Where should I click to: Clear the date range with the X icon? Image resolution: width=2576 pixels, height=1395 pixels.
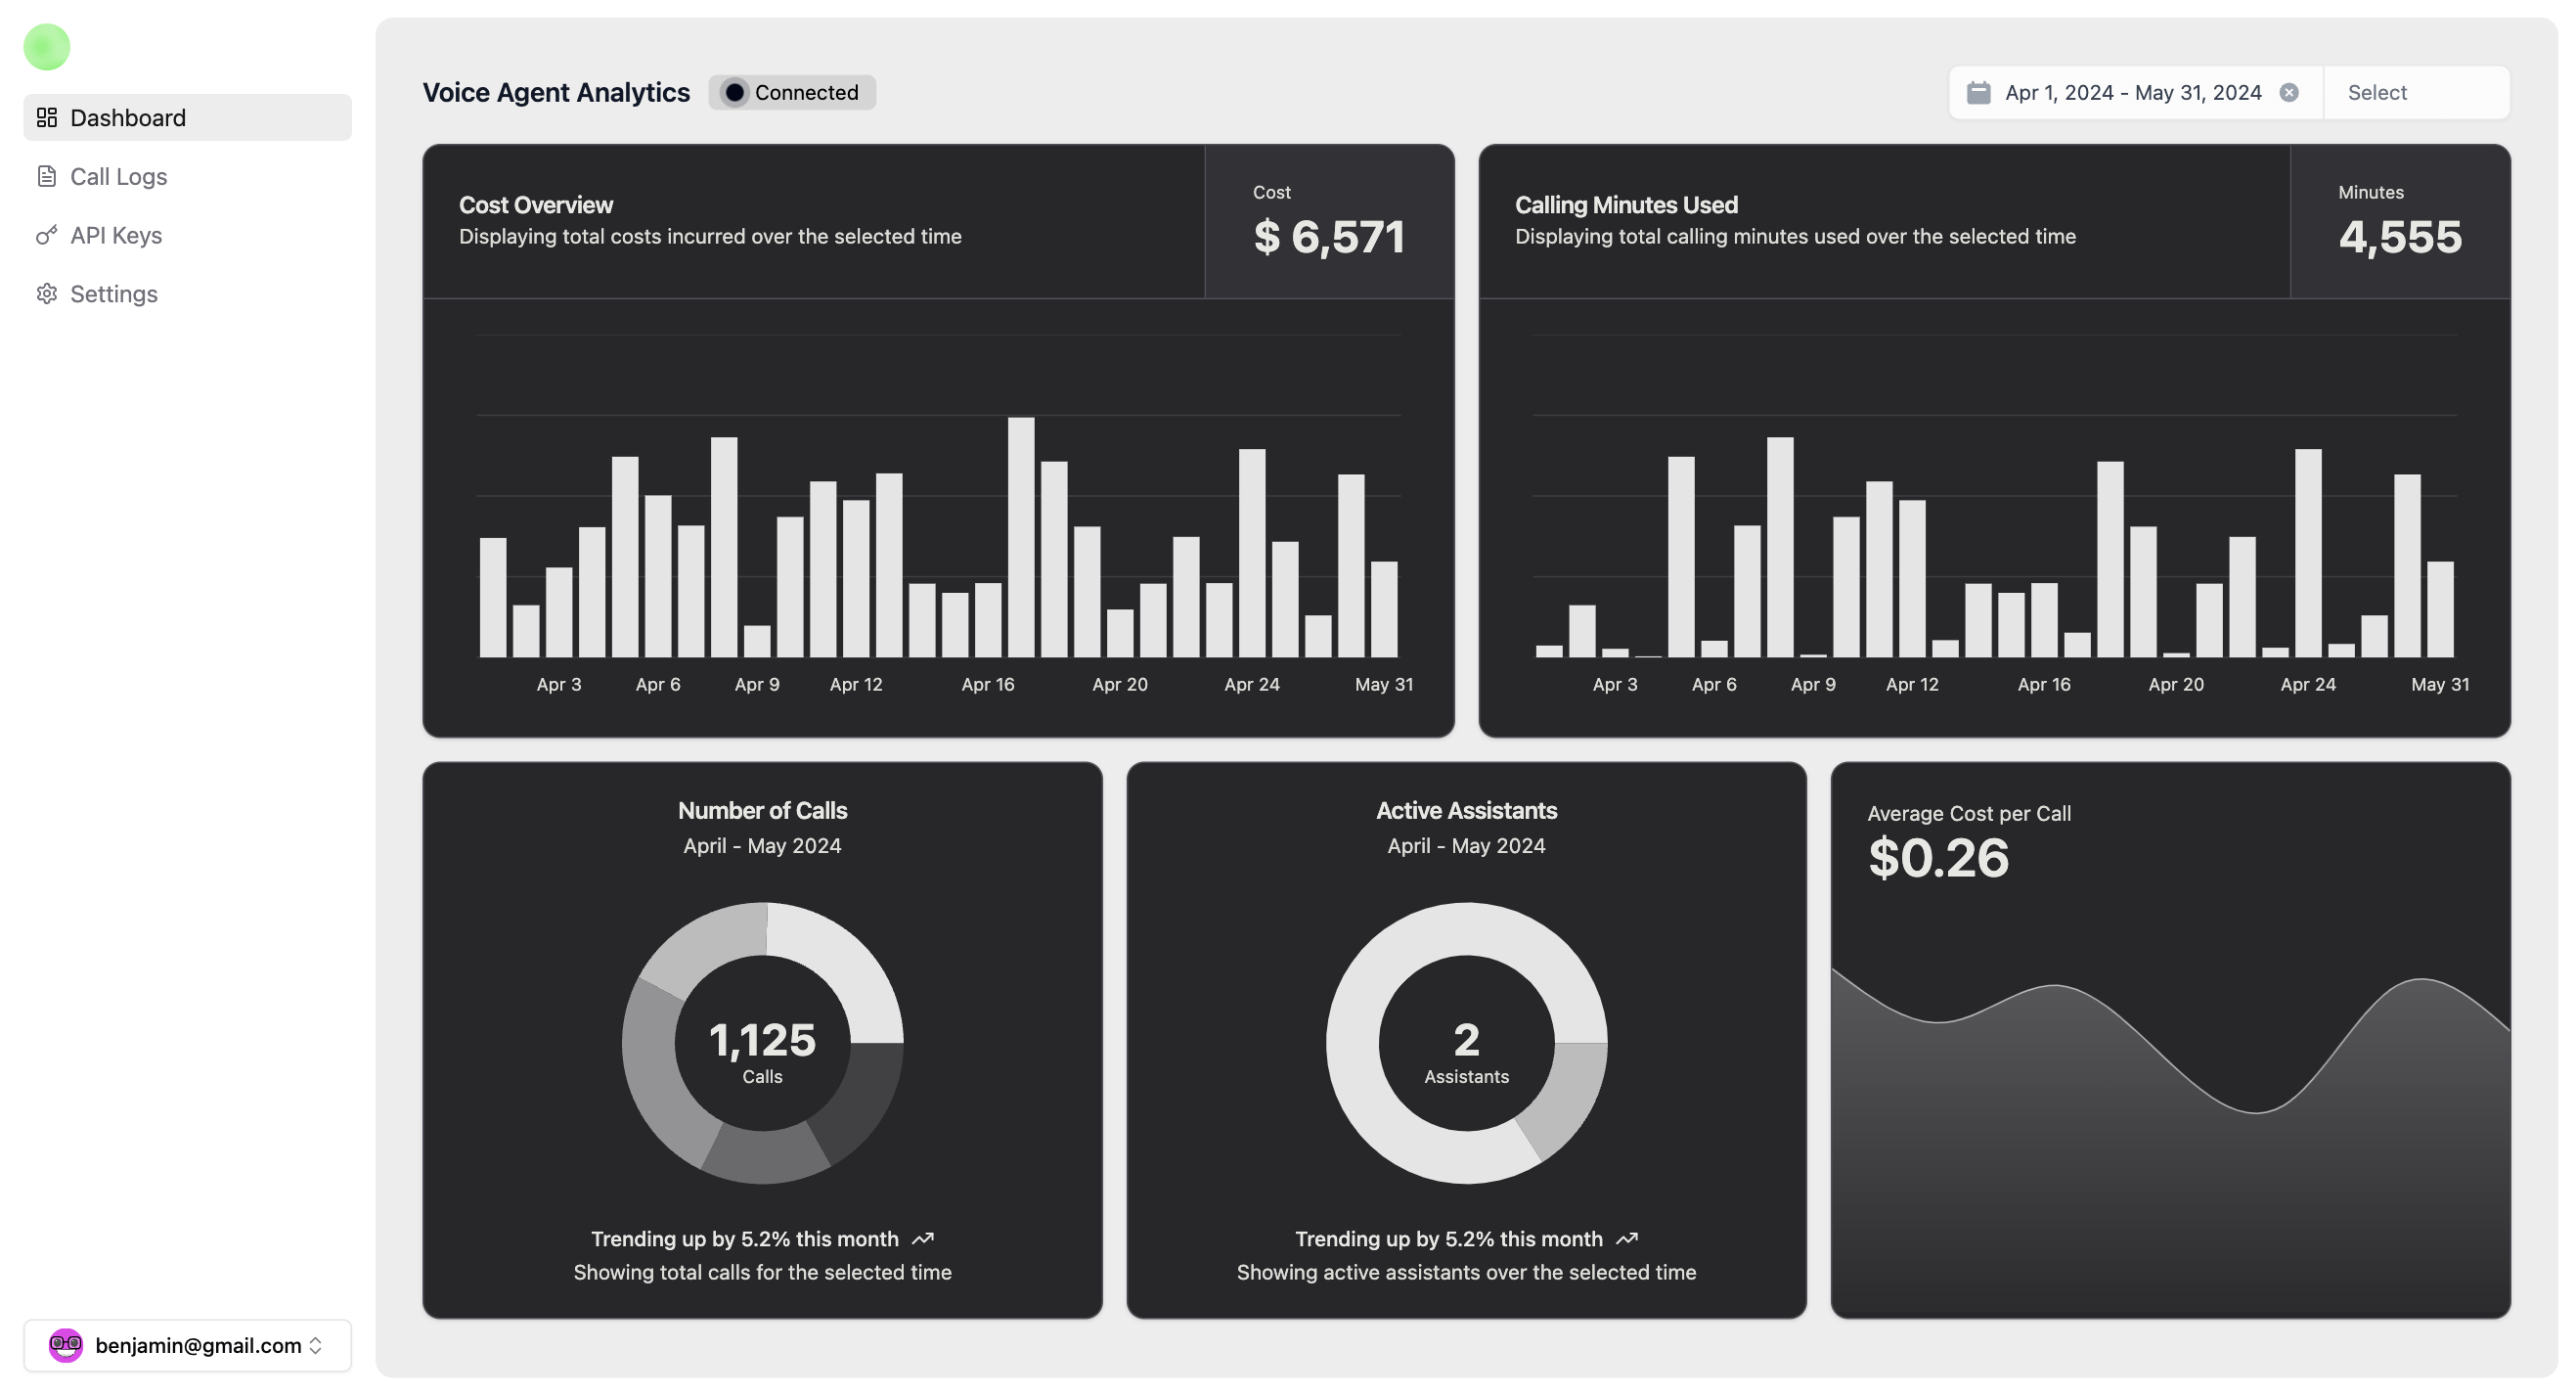2290,92
